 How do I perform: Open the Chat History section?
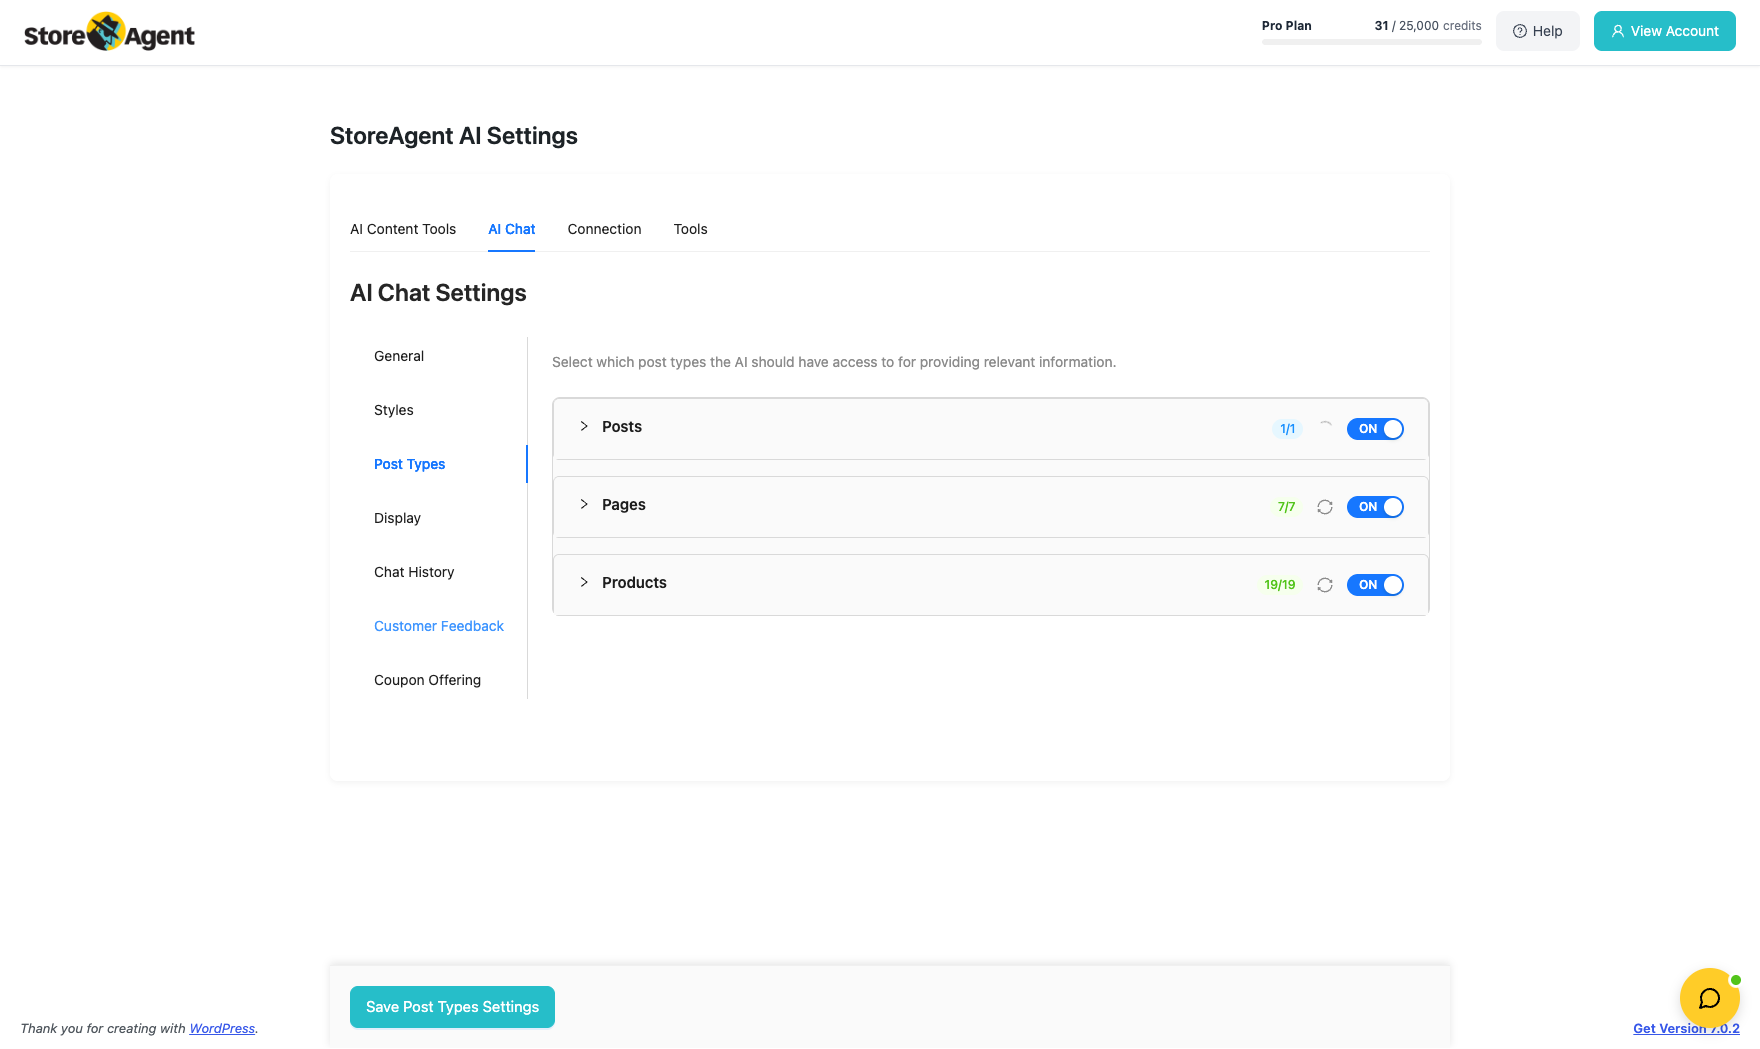pyautogui.click(x=414, y=572)
